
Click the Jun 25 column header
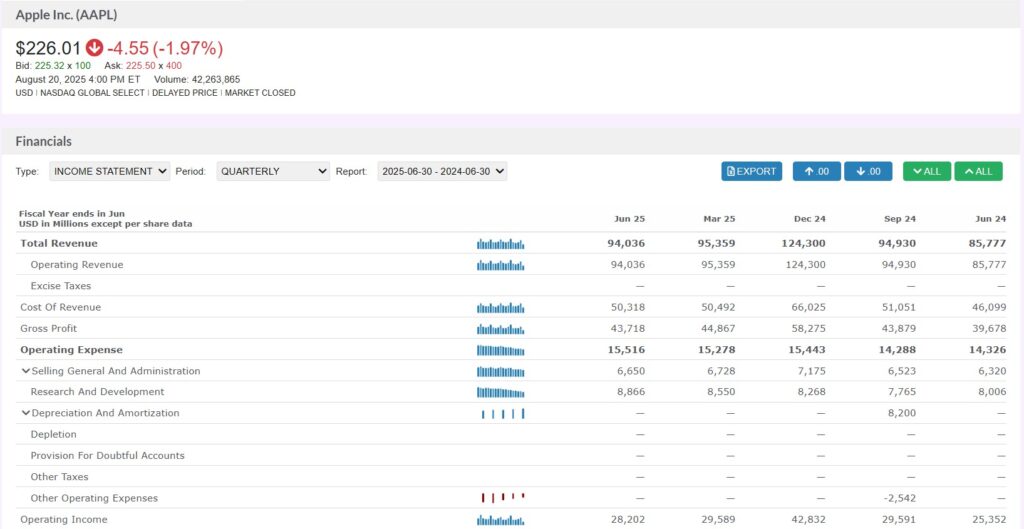click(630, 219)
